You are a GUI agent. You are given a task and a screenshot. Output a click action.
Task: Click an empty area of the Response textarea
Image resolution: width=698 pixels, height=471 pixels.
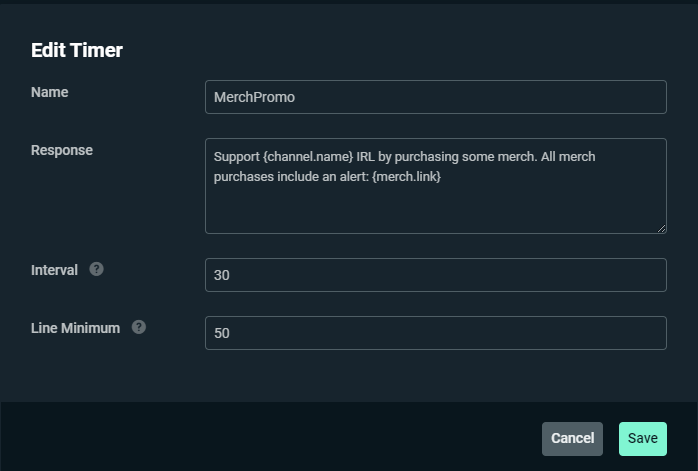click(436, 207)
